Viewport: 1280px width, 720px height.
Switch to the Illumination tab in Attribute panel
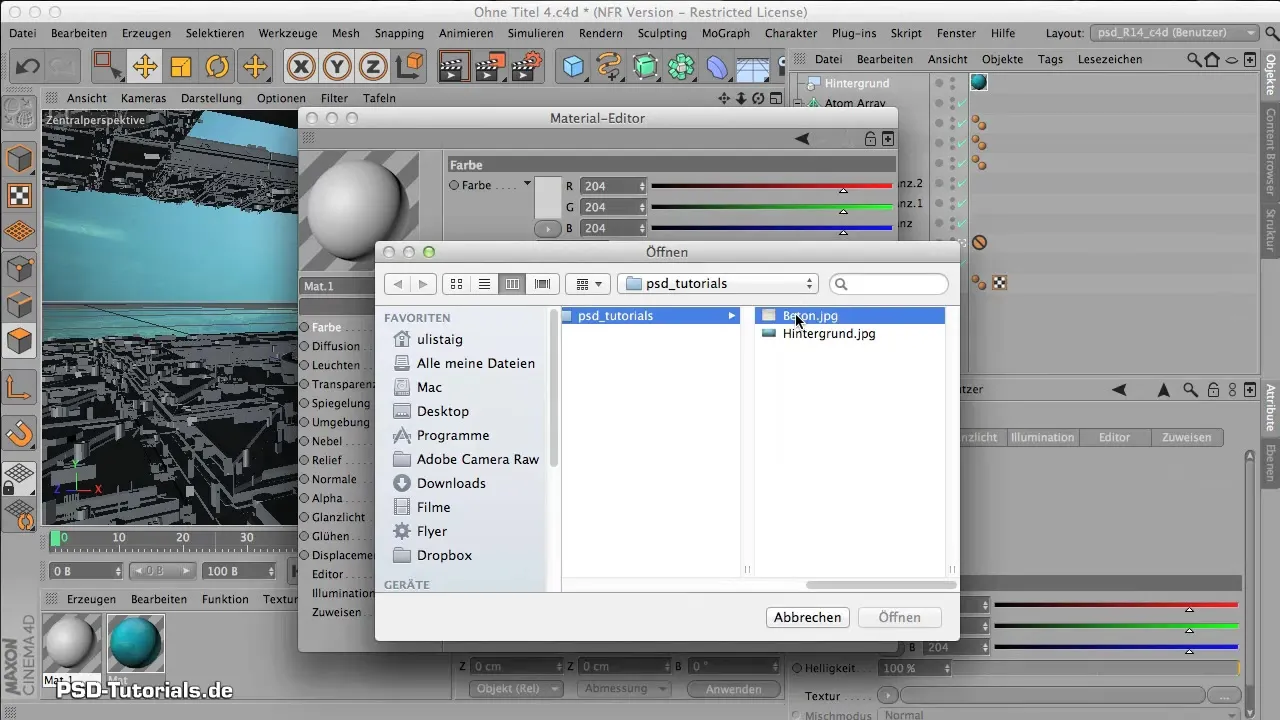[x=1042, y=437]
